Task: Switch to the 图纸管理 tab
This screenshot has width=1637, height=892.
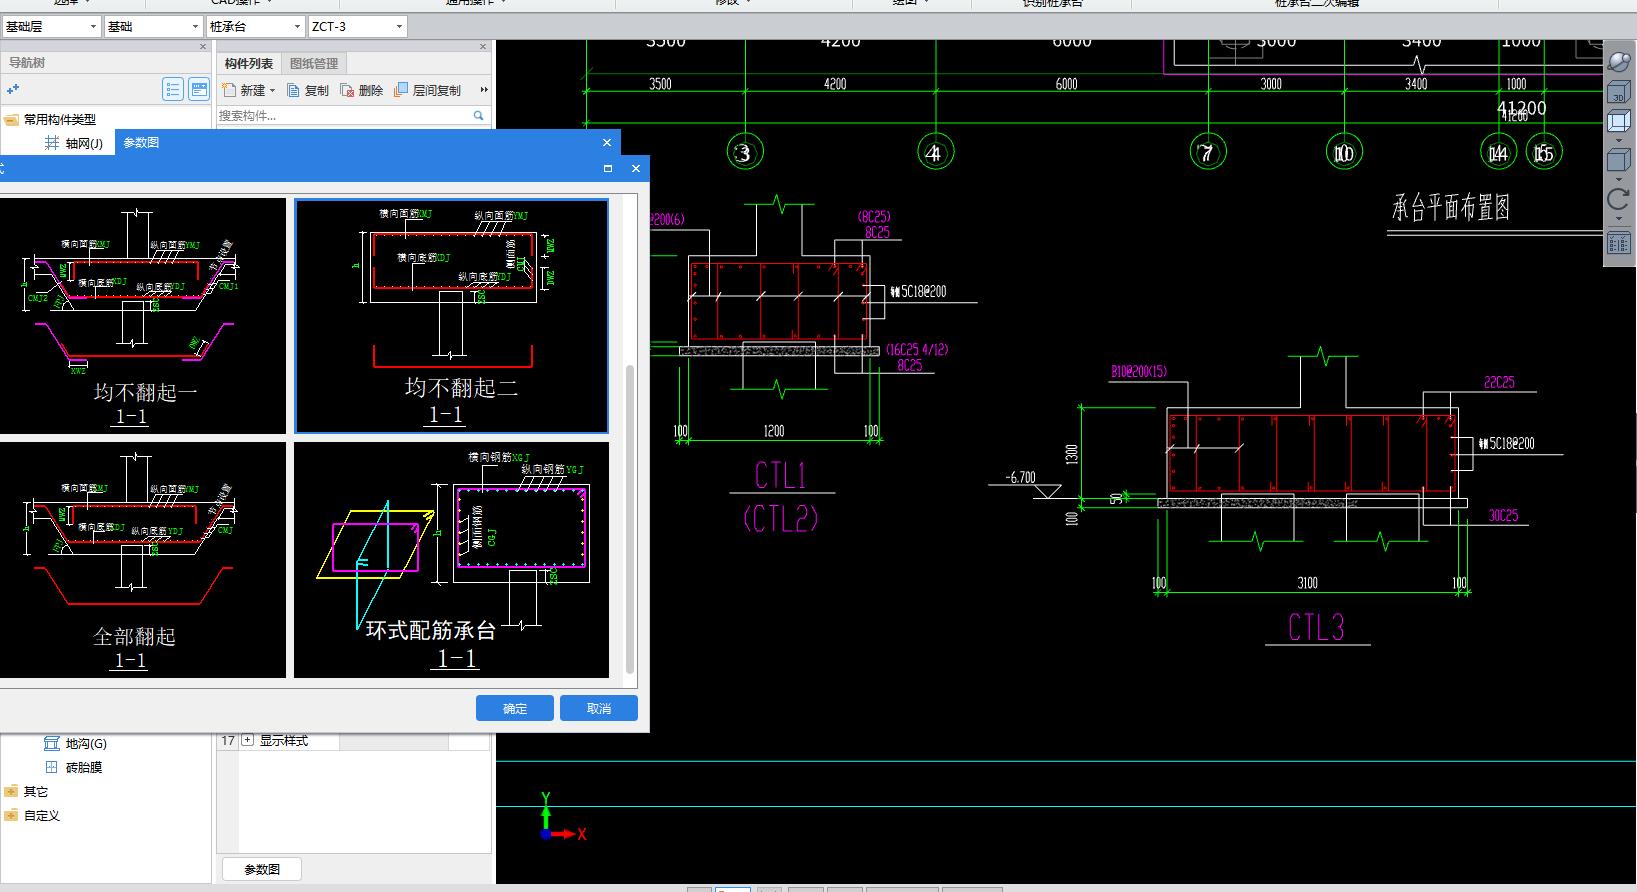Action: tap(314, 63)
